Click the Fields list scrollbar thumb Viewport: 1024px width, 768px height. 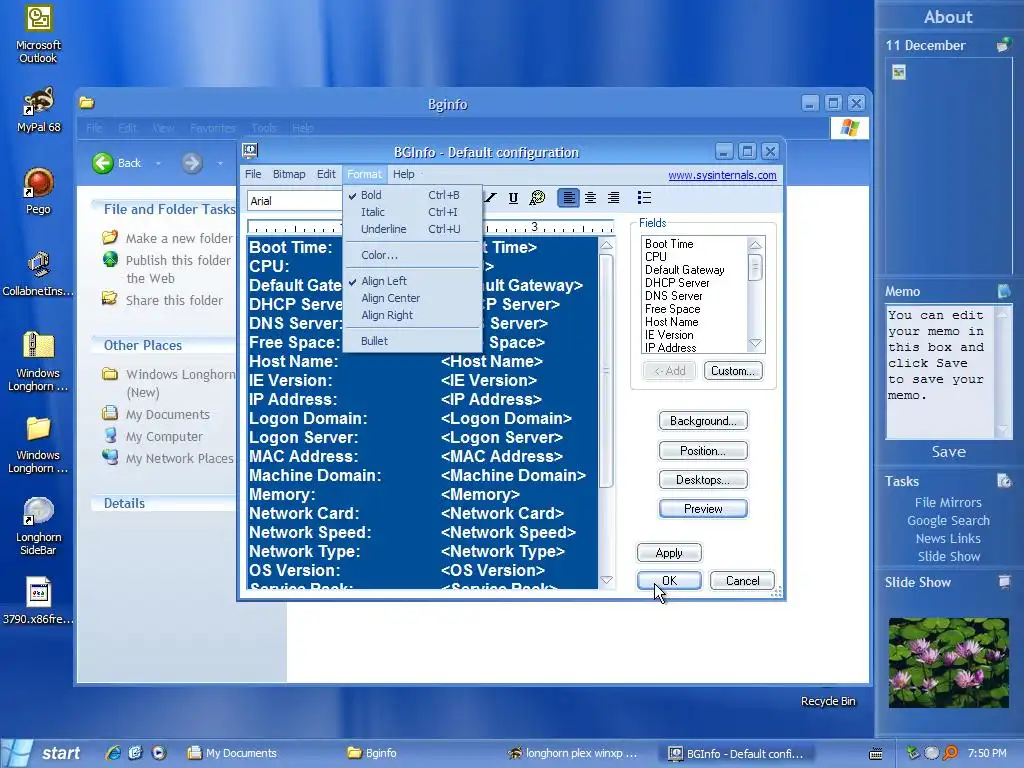coord(755,267)
